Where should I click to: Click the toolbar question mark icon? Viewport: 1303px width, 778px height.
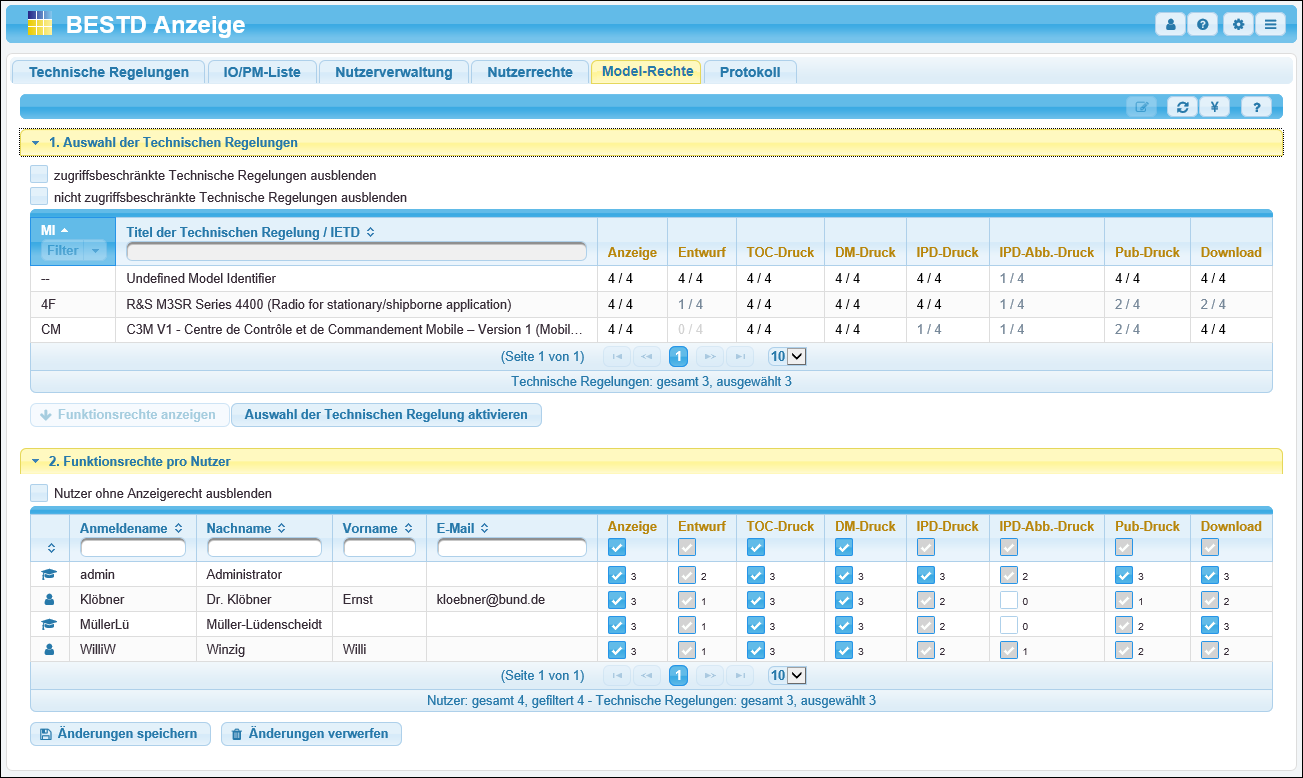[1256, 107]
